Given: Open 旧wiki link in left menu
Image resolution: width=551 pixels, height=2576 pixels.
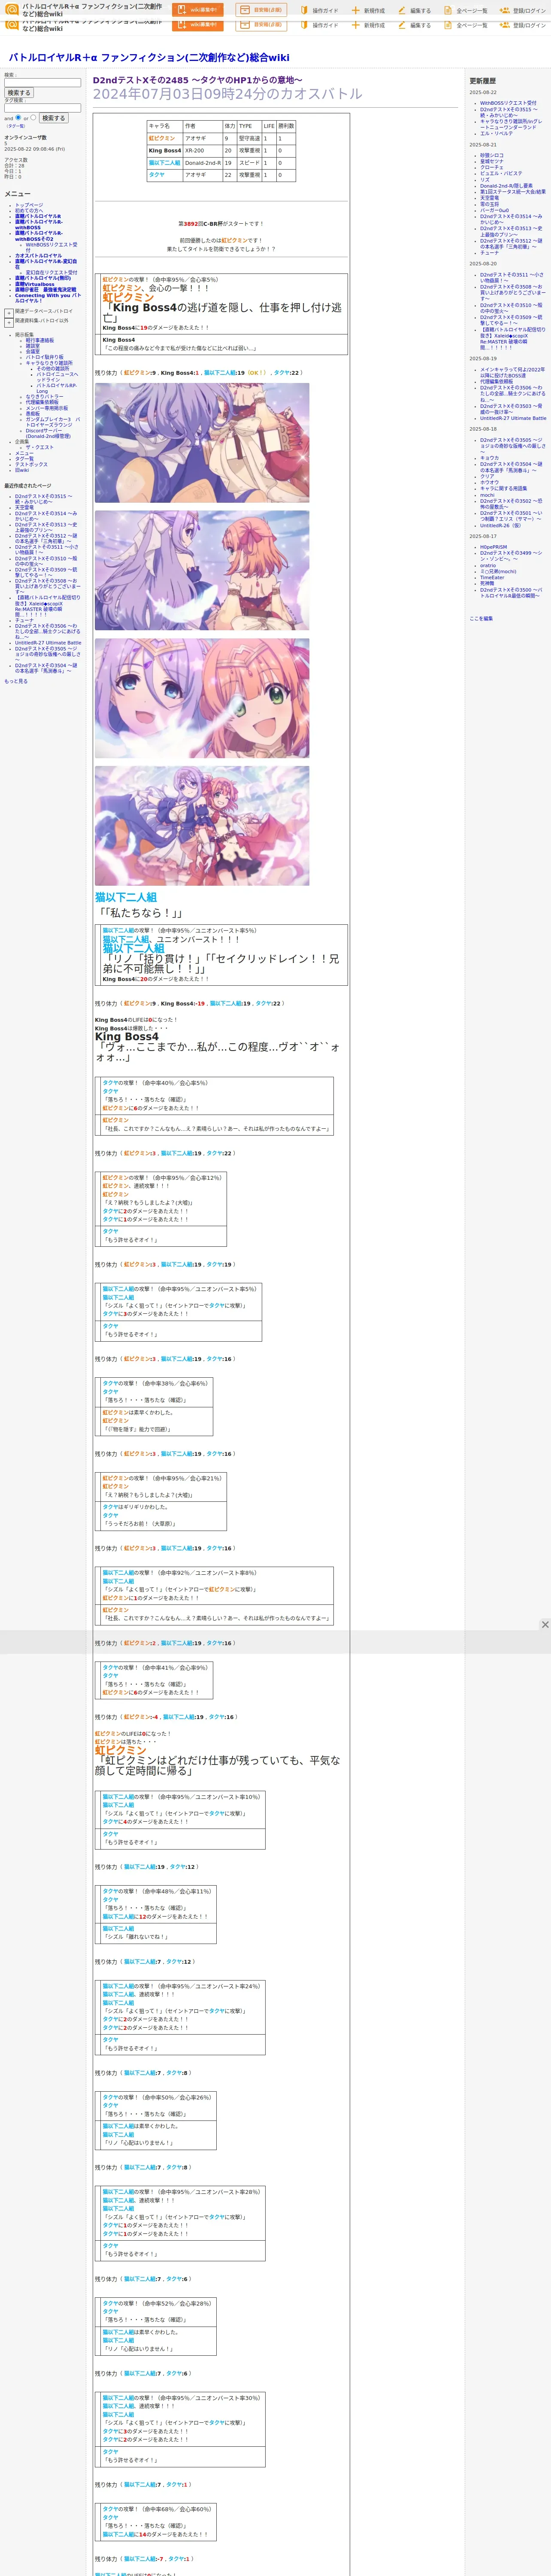Looking at the screenshot, I should click(22, 470).
